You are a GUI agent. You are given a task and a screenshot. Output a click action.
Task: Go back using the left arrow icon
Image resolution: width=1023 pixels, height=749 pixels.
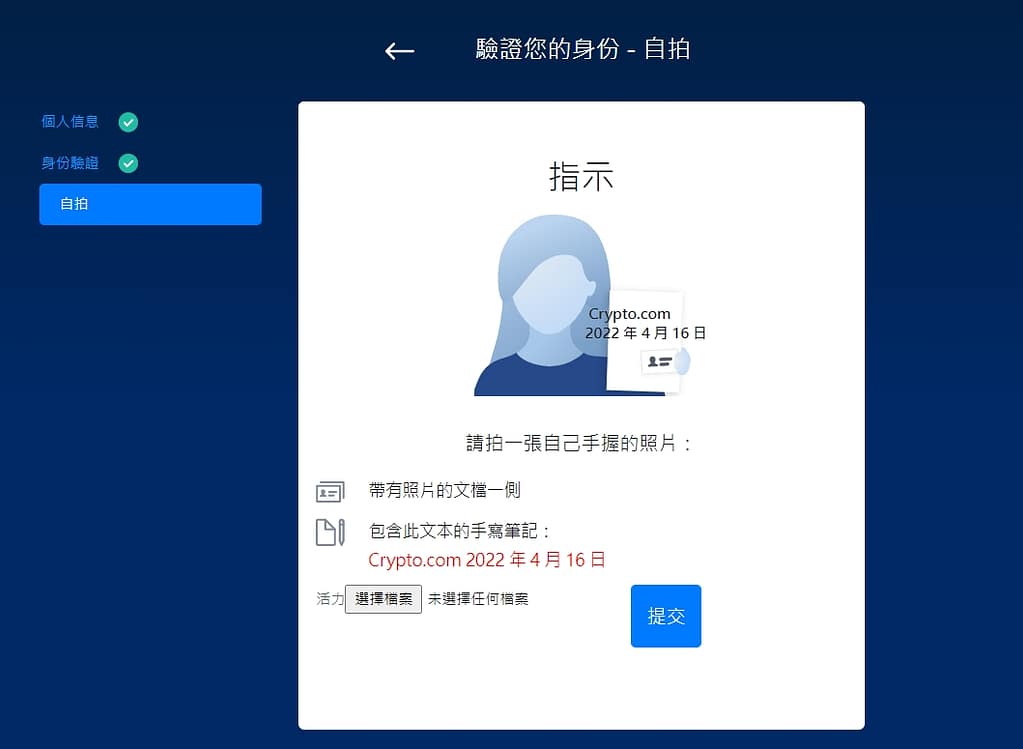[x=399, y=51]
